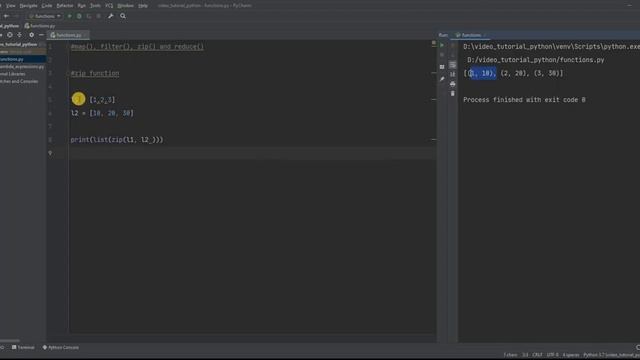Click the up arrow icon in Run panel
Image resolution: width=640 pixels, height=360 pixels.
[x=453, y=45]
